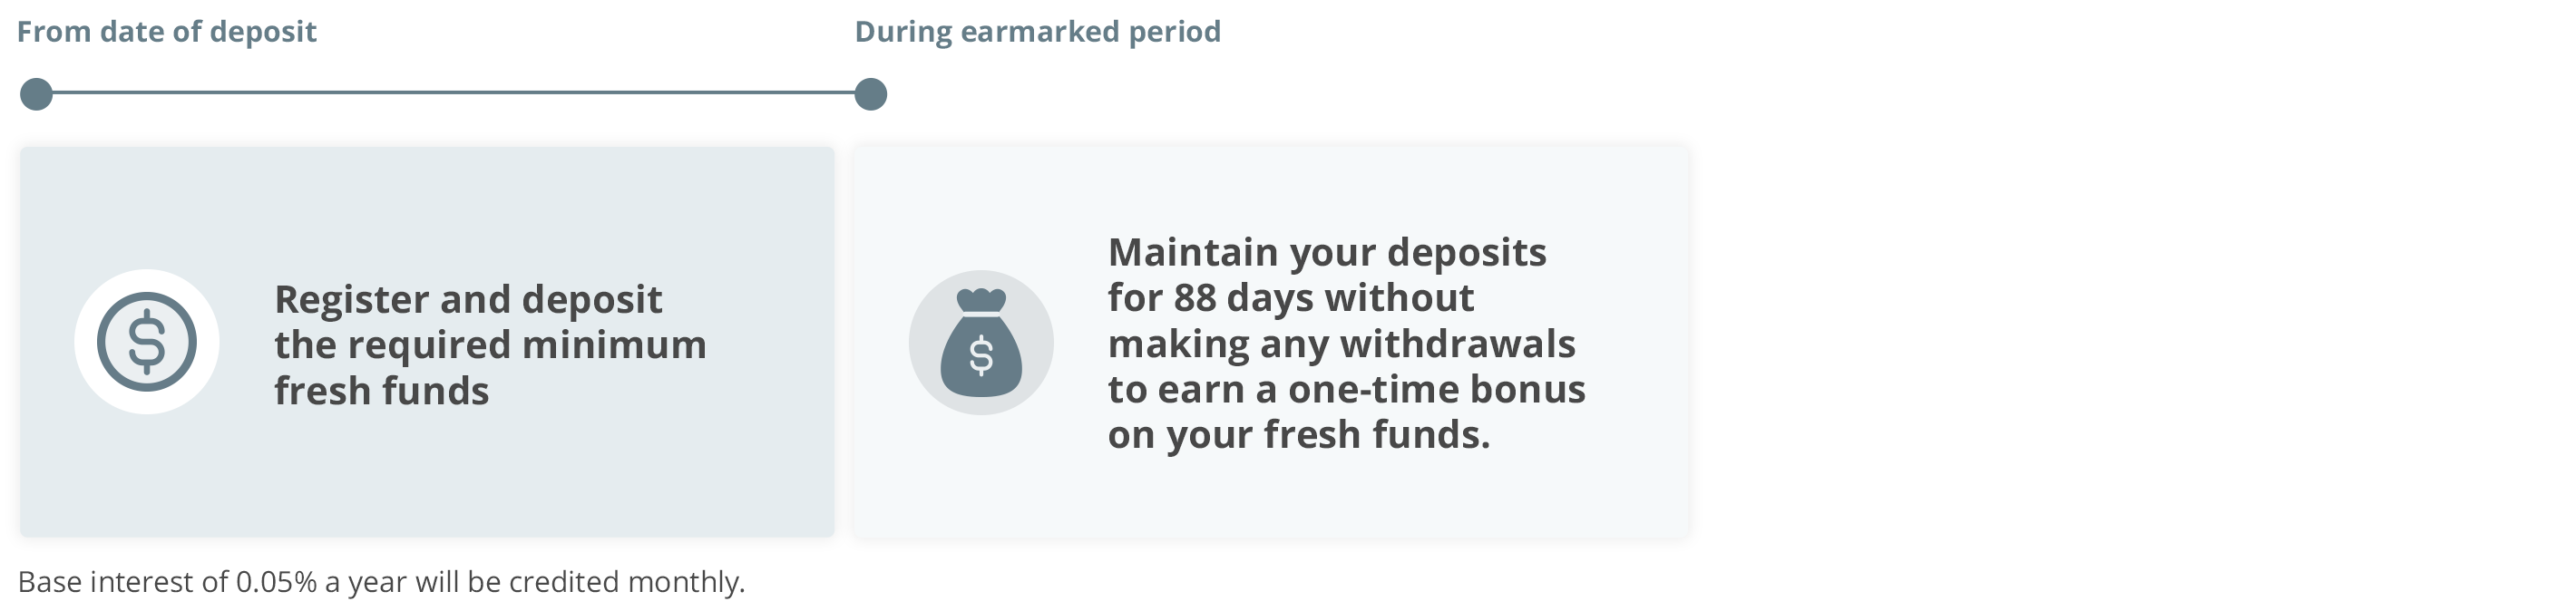This screenshot has width=2576, height=611.
Task: Click the "From date of deposit" heading
Action: point(166,32)
